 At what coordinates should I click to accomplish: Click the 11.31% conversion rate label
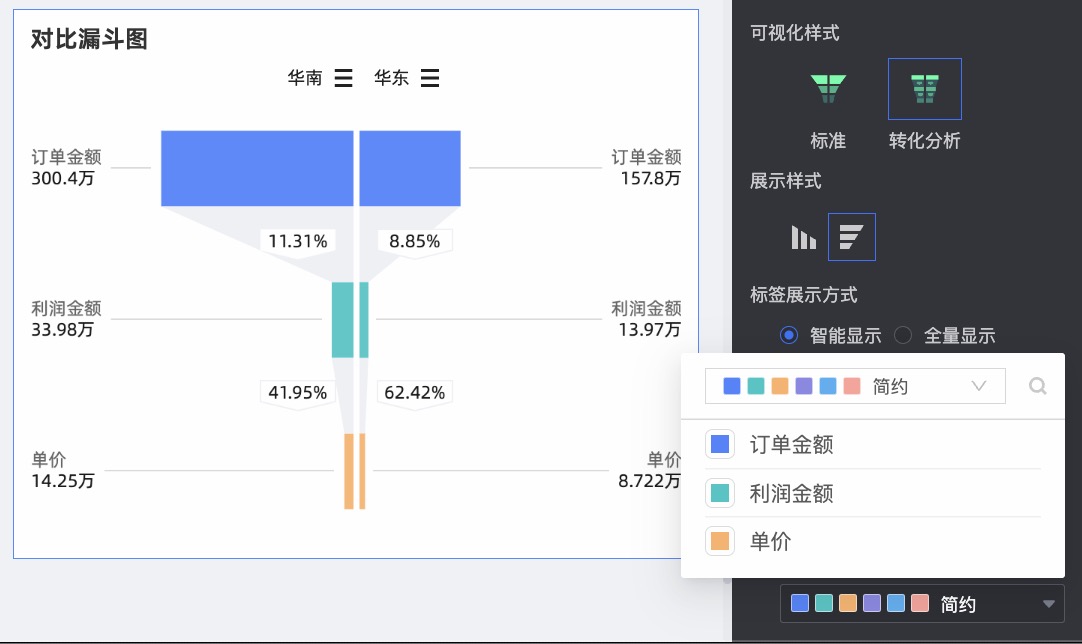coord(298,241)
